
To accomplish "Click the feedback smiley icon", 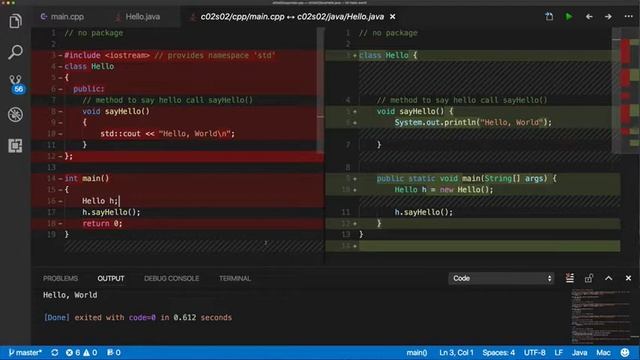I will click(625, 353).
